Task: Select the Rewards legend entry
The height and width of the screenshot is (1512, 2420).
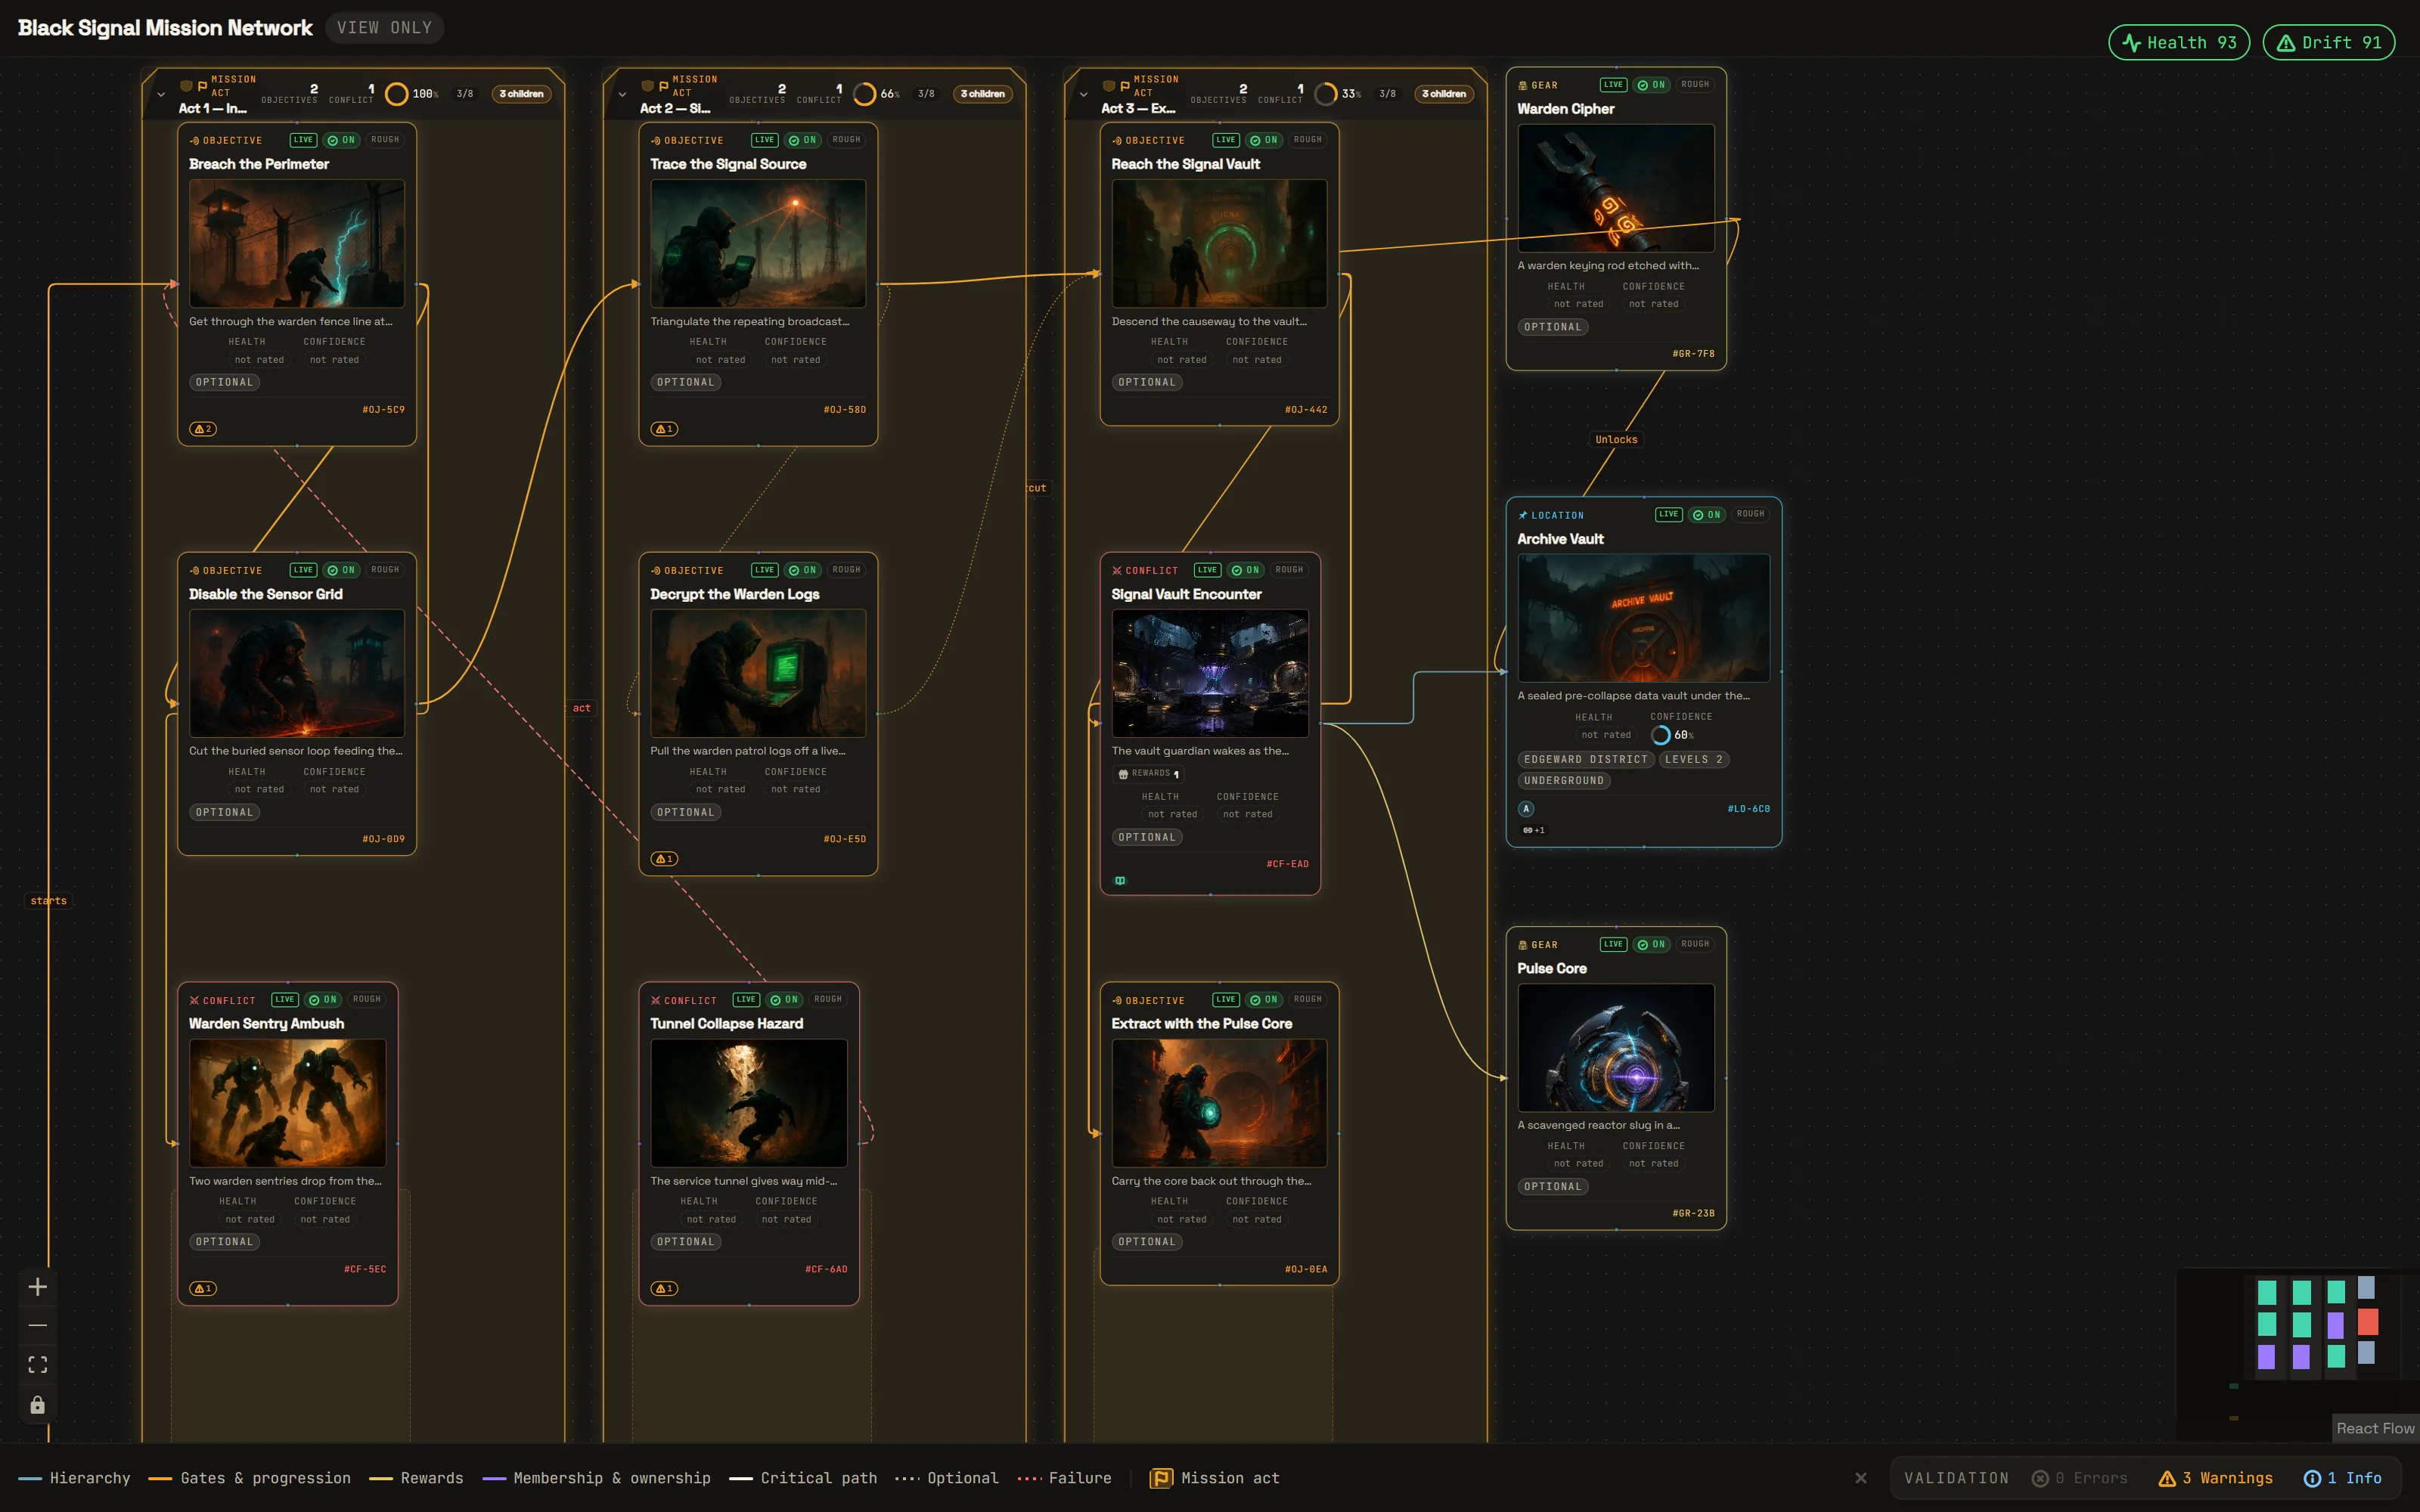Action: [x=416, y=1478]
